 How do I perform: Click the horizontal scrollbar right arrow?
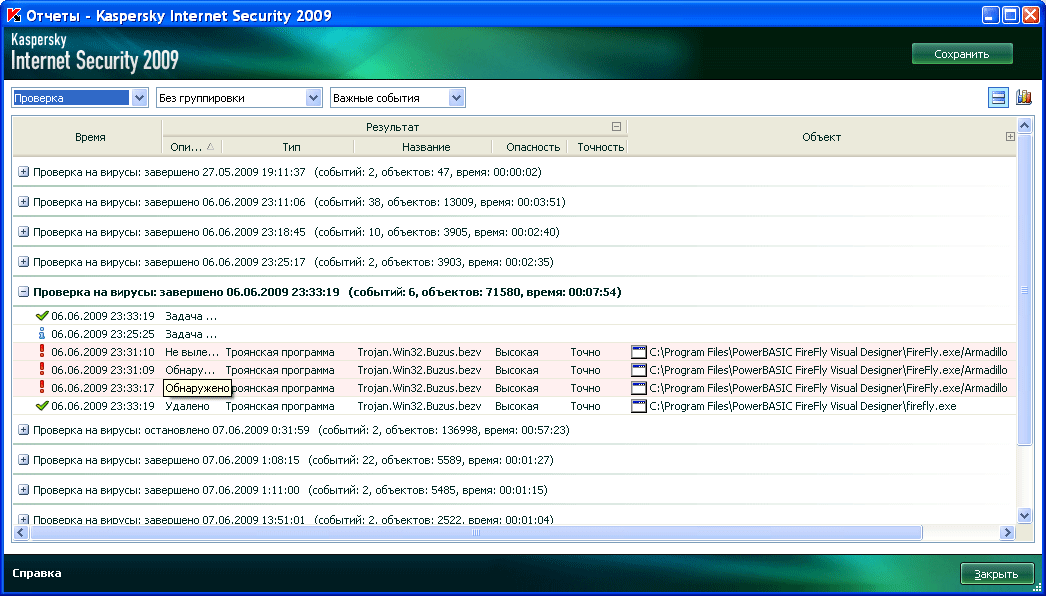1008,533
